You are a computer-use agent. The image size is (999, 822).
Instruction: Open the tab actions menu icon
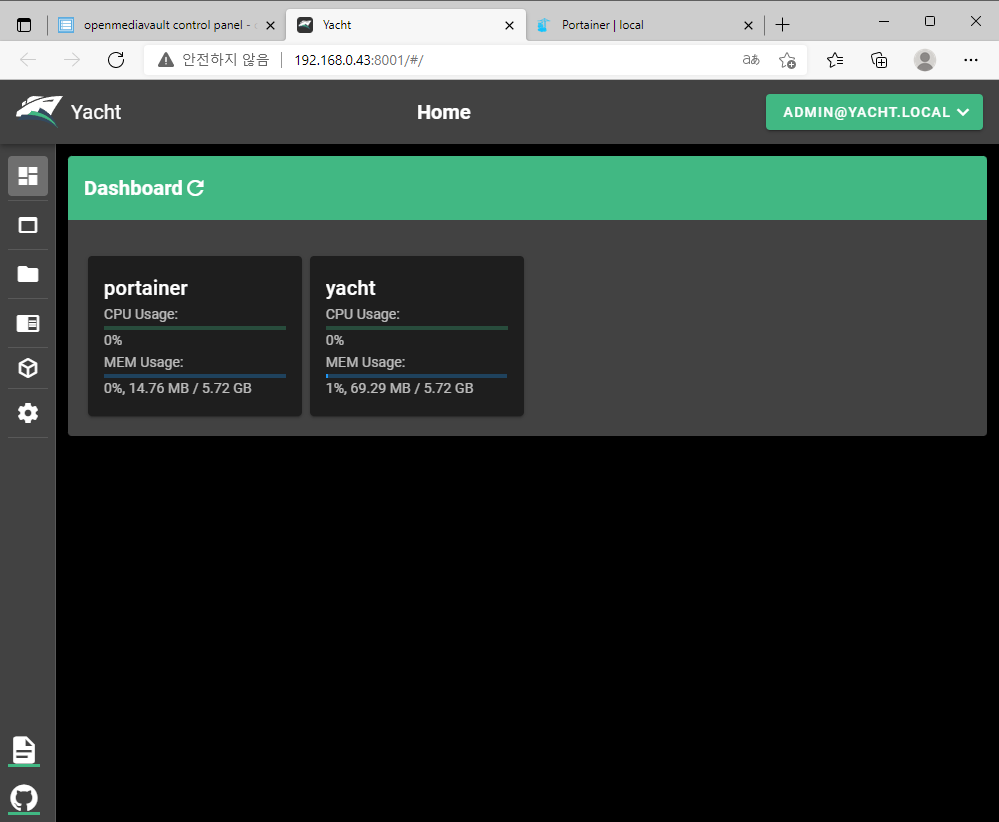click(24, 25)
